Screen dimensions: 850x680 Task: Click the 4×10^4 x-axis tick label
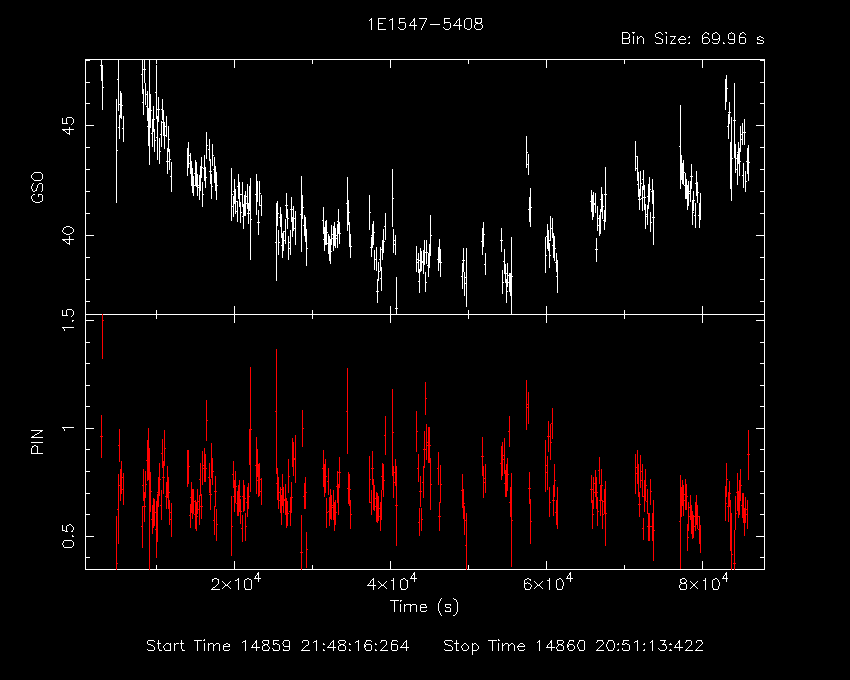click(x=391, y=584)
